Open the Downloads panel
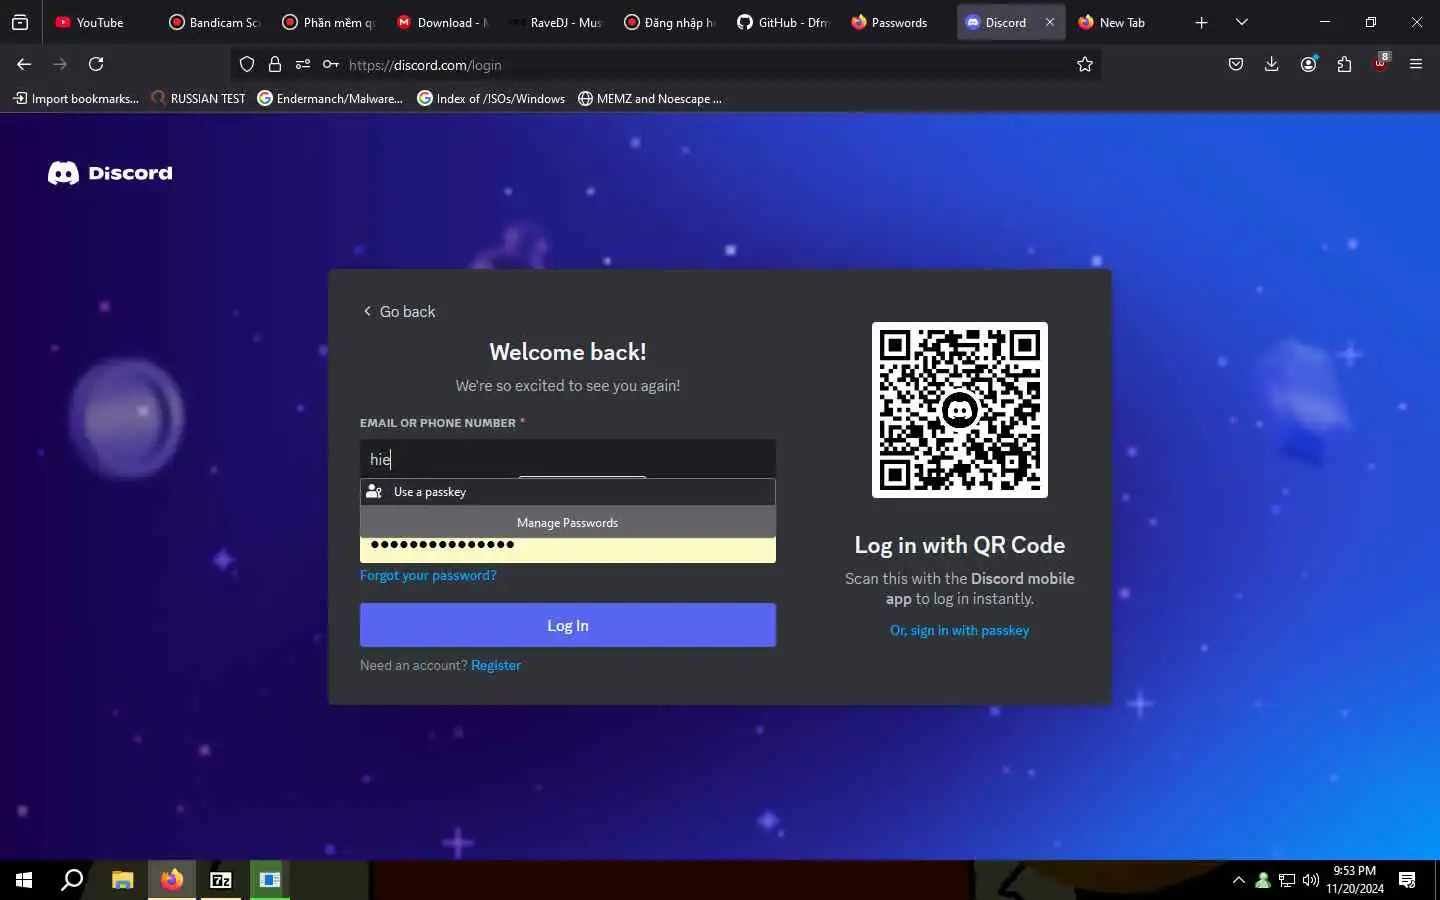1440x900 pixels. (x=1272, y=64)
